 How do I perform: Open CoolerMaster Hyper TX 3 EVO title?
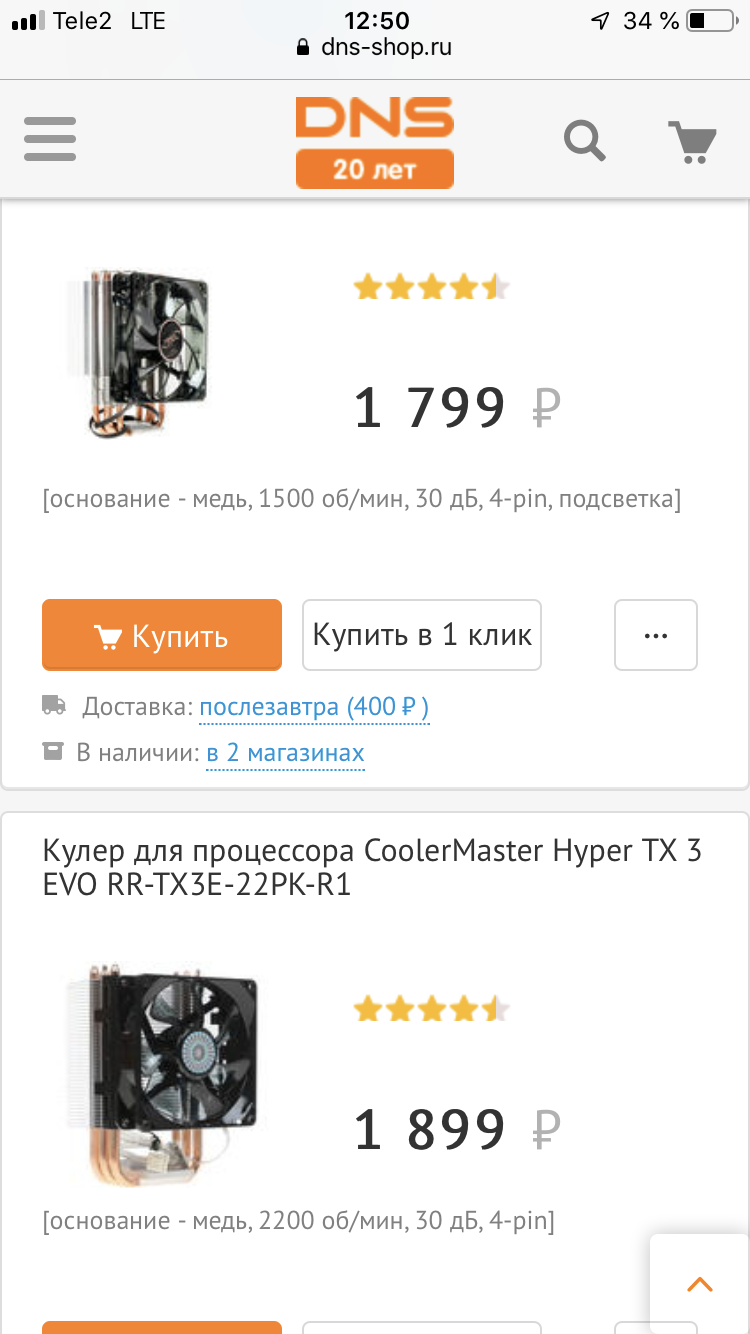pos(372,868)
